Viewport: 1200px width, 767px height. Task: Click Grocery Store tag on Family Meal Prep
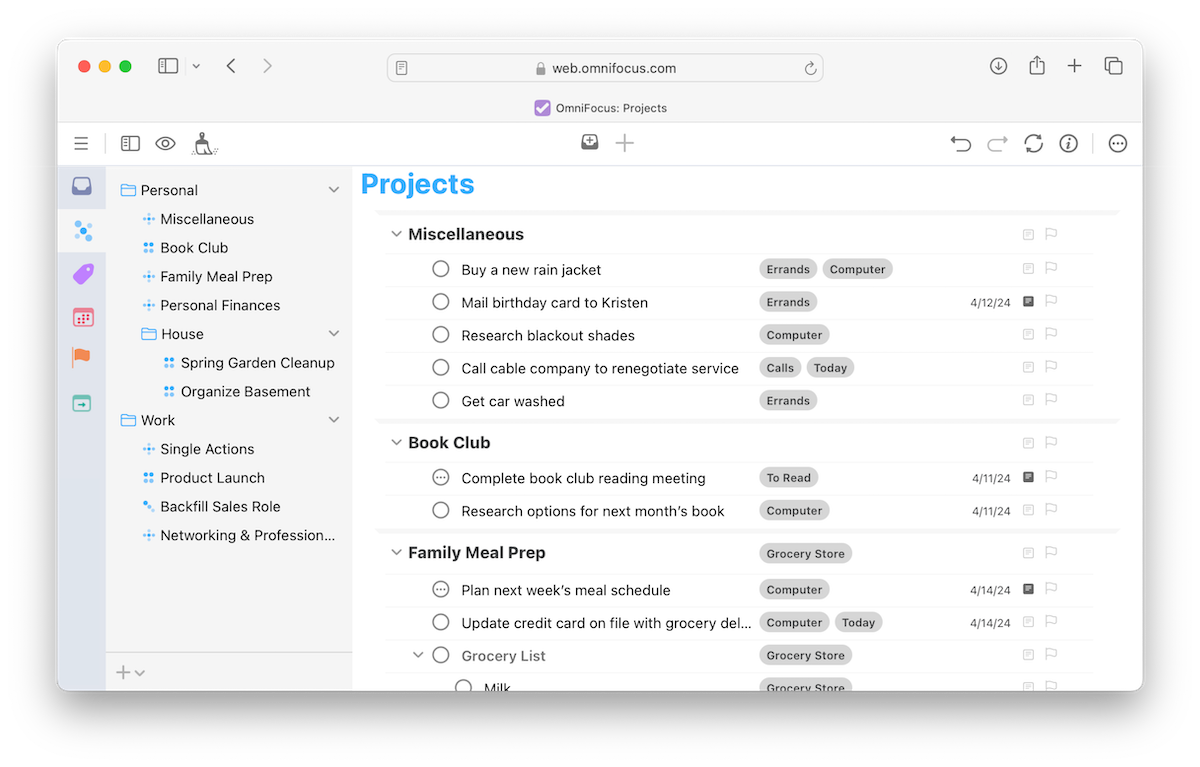click(x=806, y=553)
